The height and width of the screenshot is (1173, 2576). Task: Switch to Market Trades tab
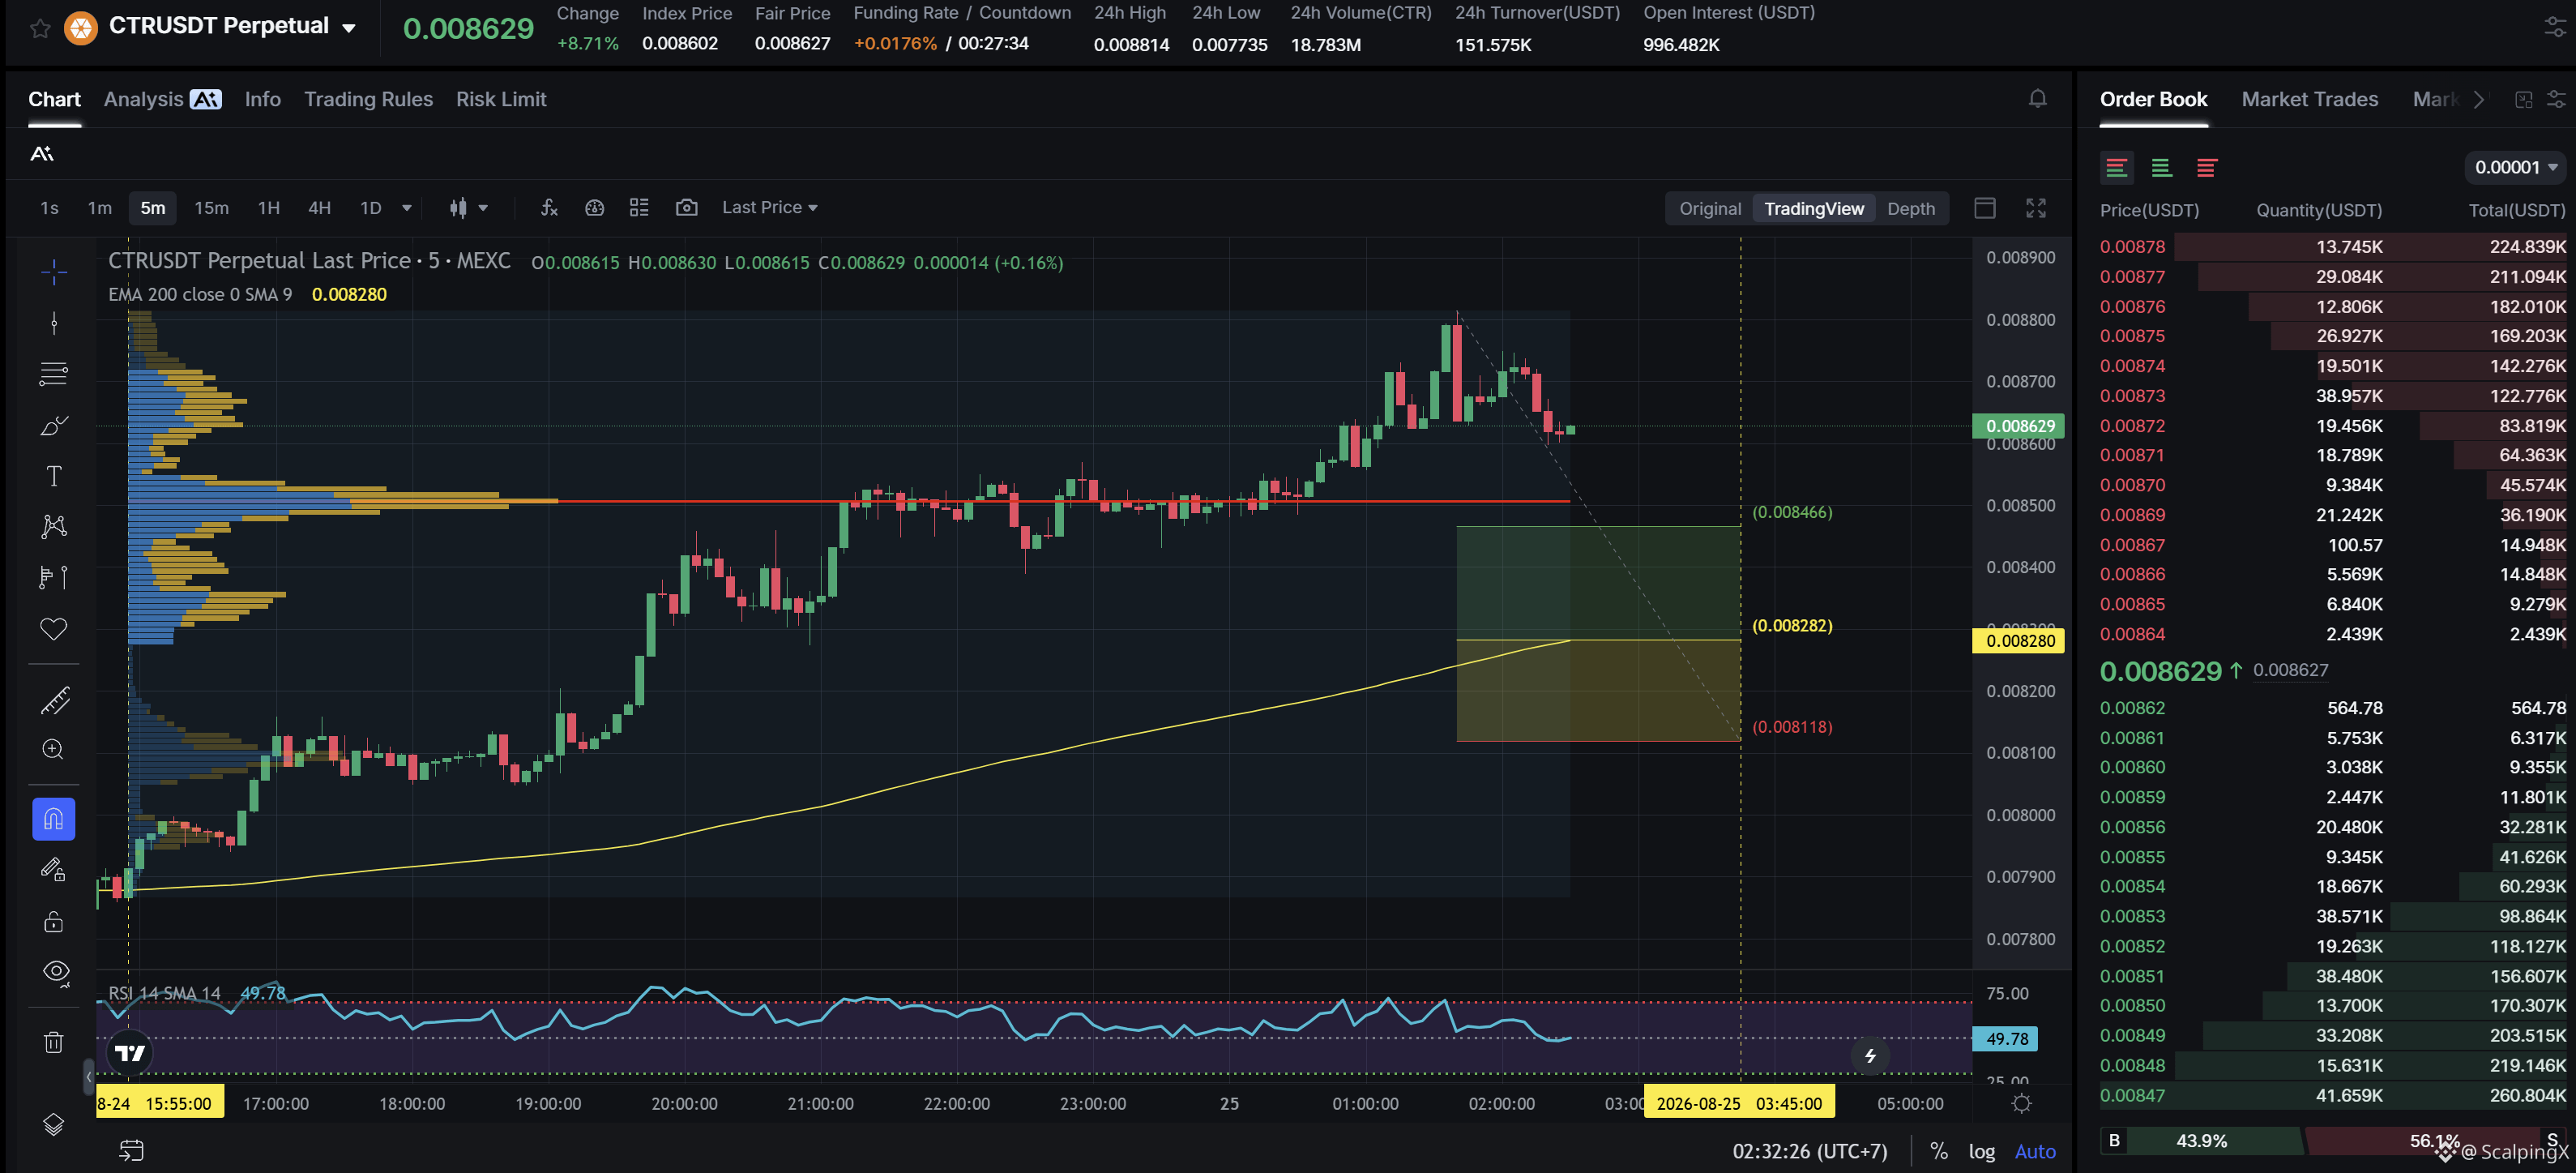[x=2309, y=99]
